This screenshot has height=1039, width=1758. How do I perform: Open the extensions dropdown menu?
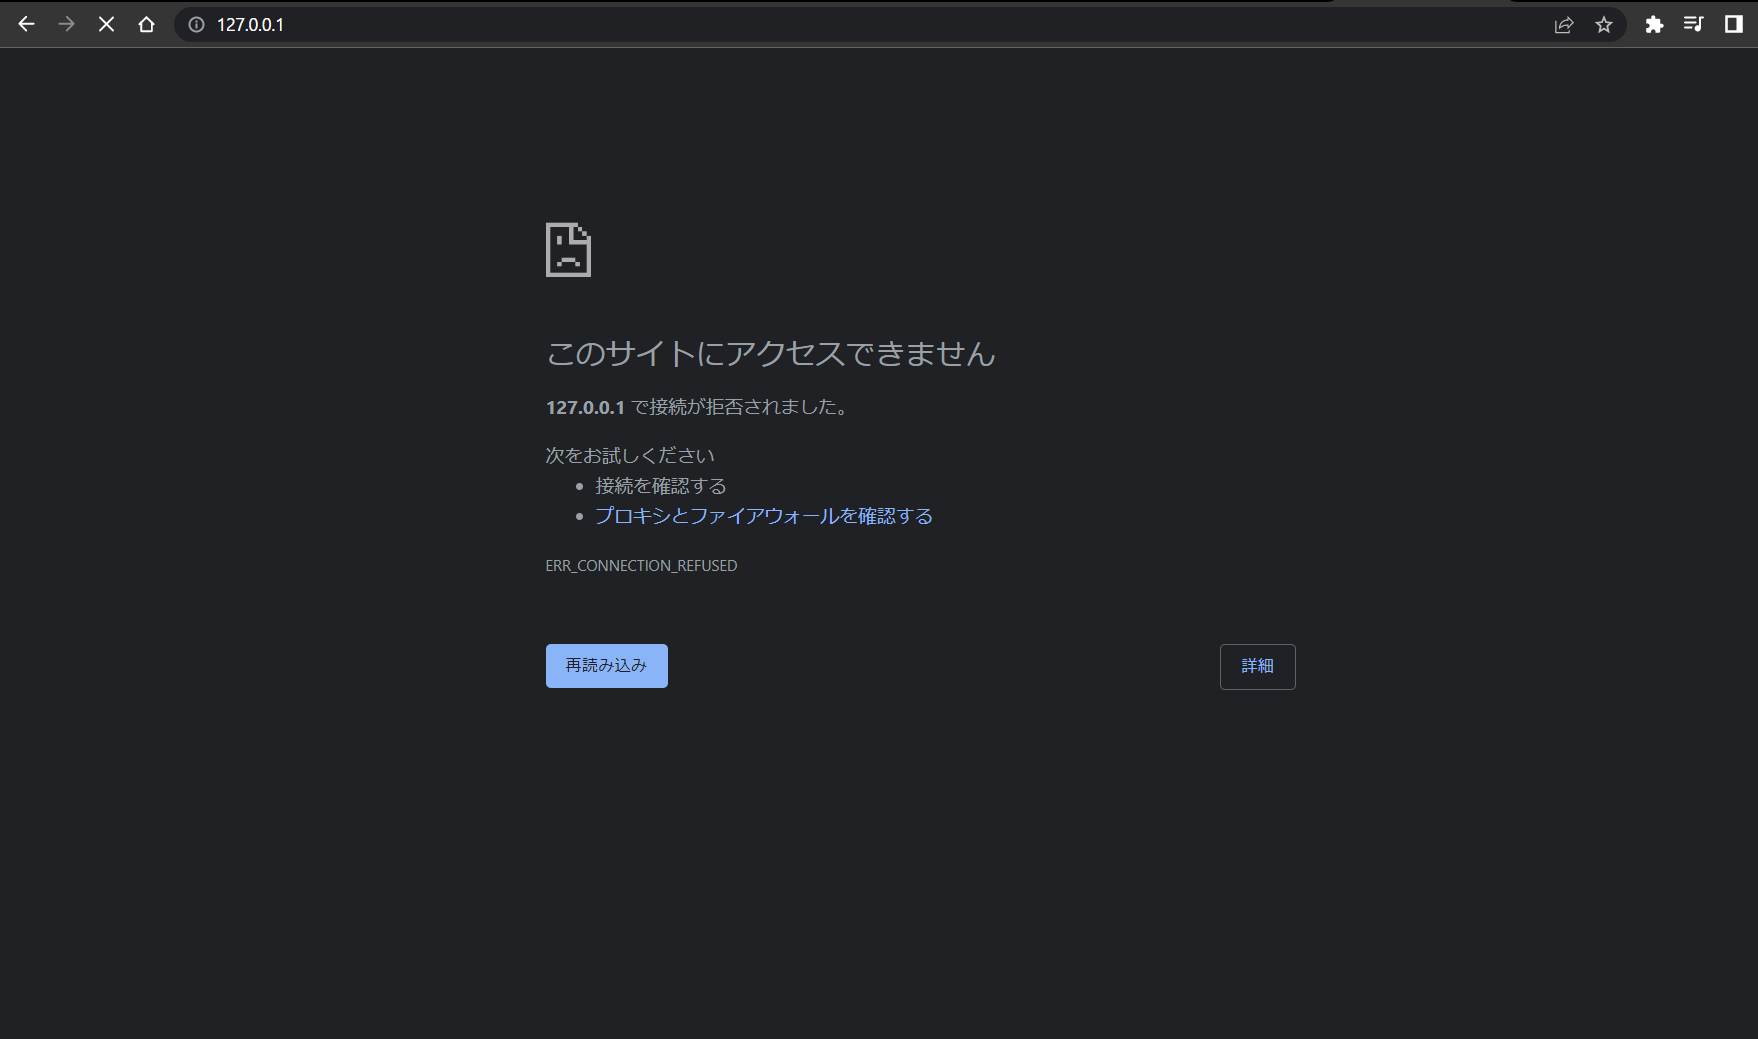[x=1654, y=24]
